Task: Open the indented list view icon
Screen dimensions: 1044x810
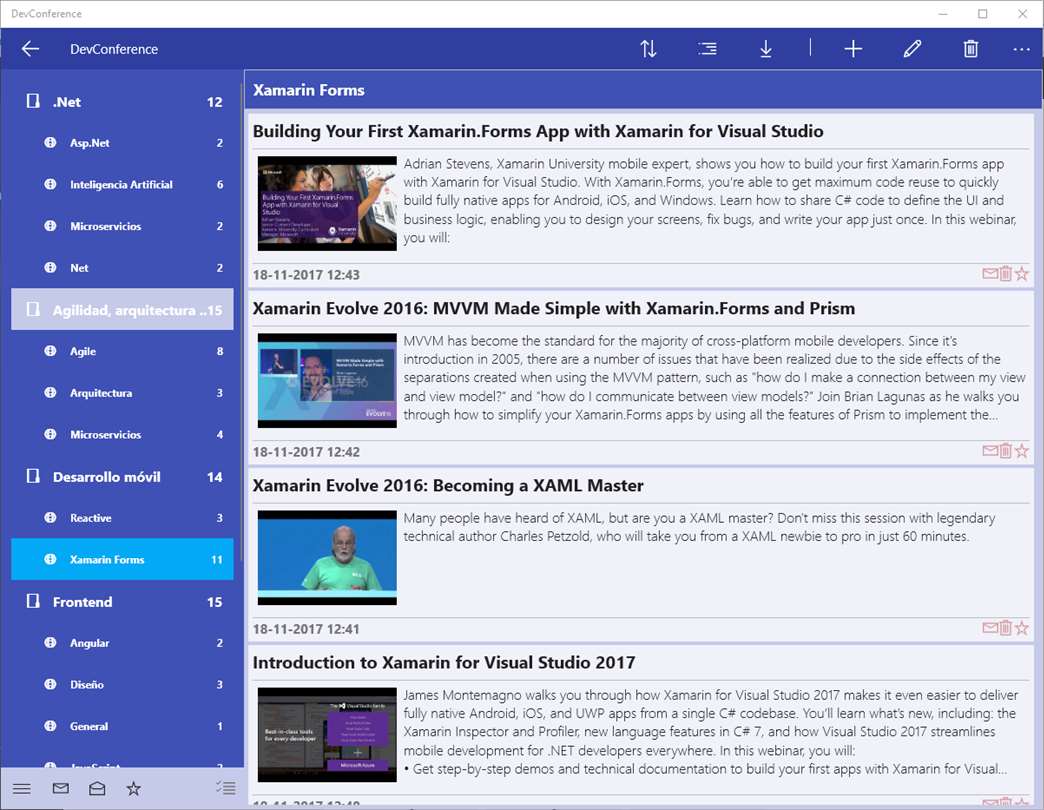Action: (707, 49)
